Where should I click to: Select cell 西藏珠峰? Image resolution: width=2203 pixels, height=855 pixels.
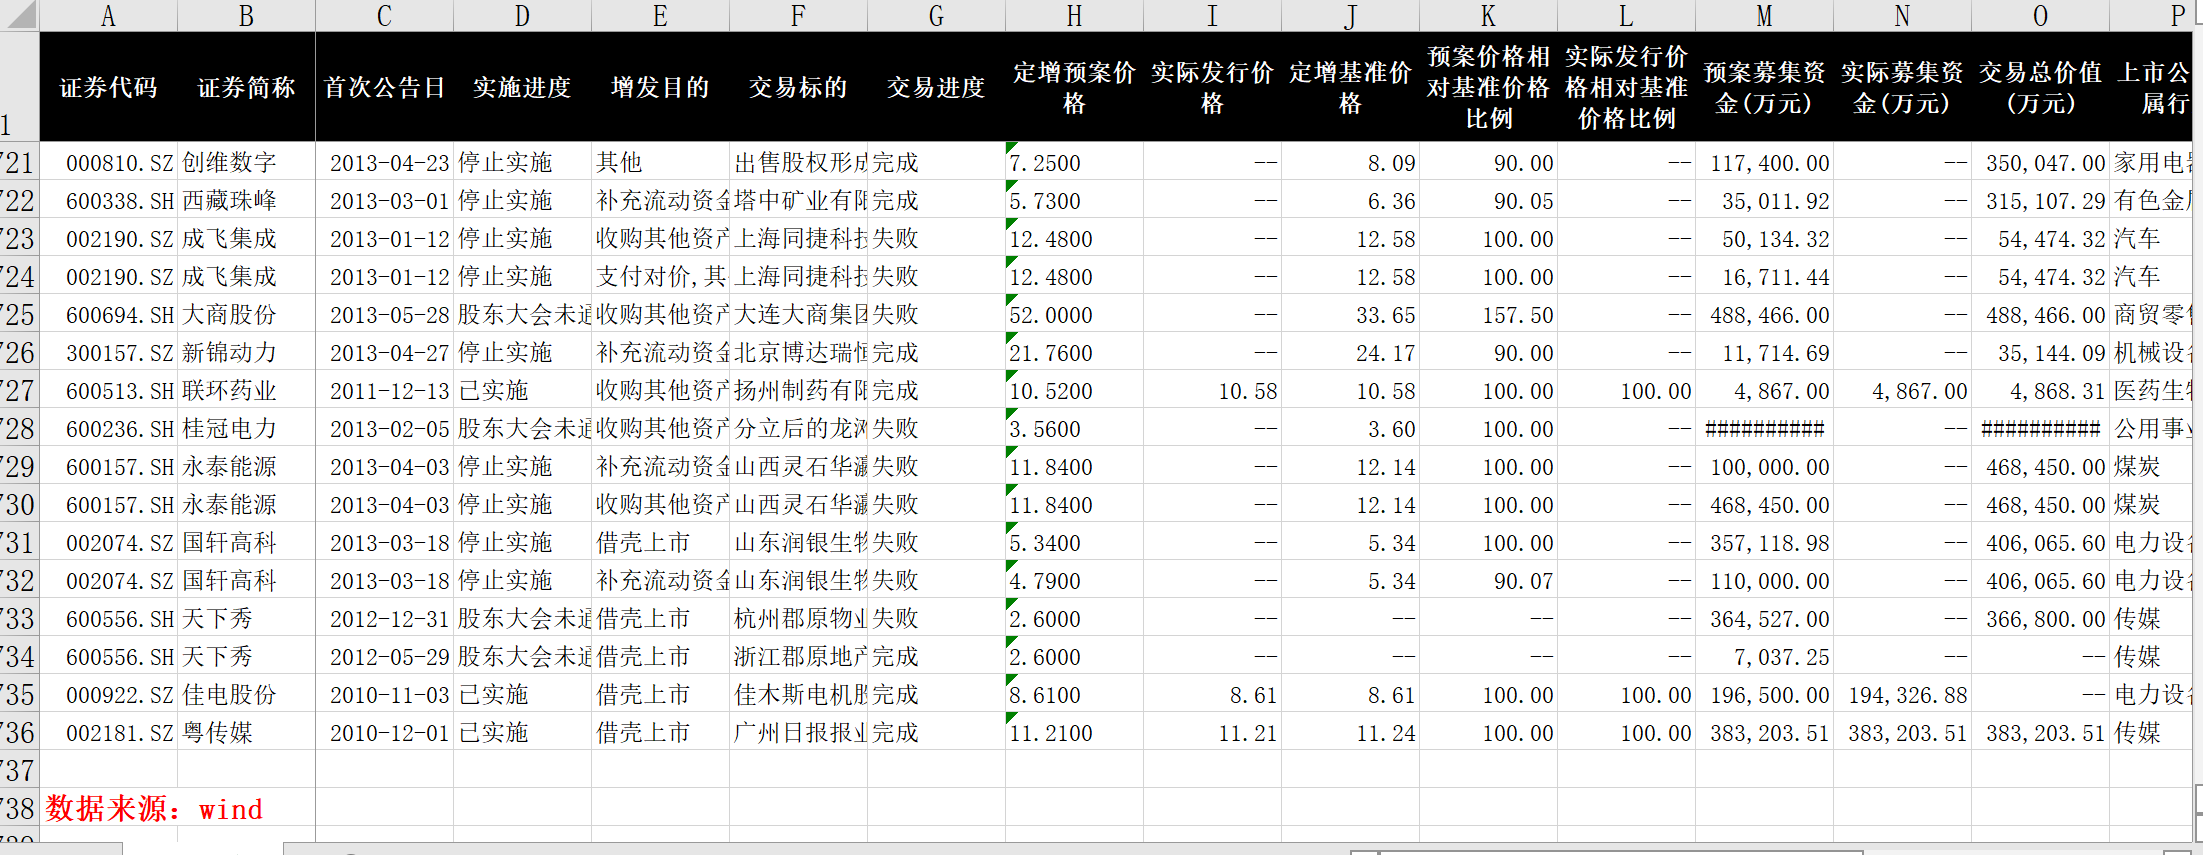246,200
